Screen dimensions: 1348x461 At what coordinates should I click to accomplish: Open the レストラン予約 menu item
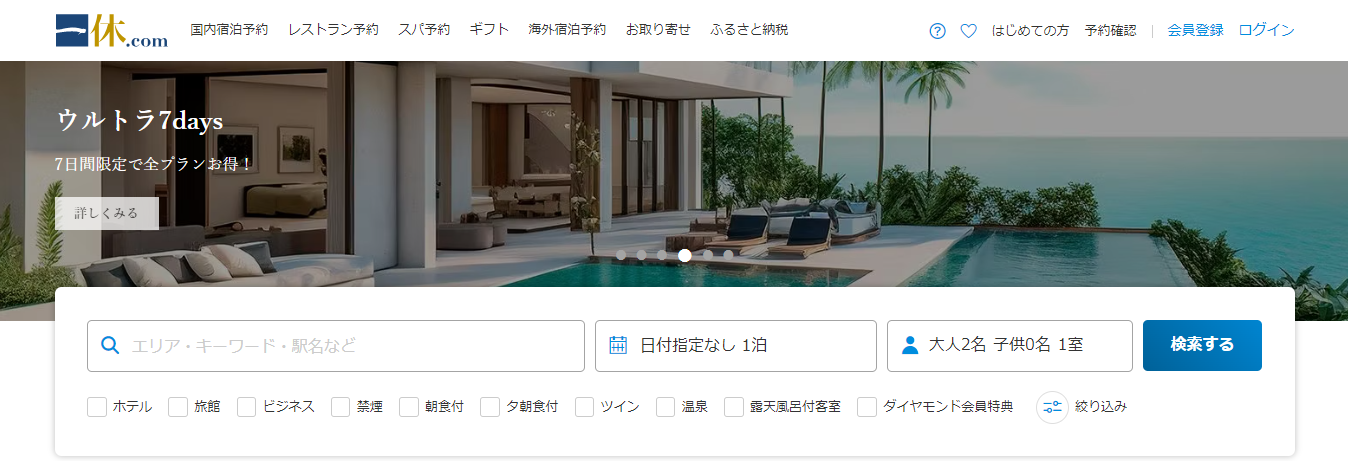point(333,30)
